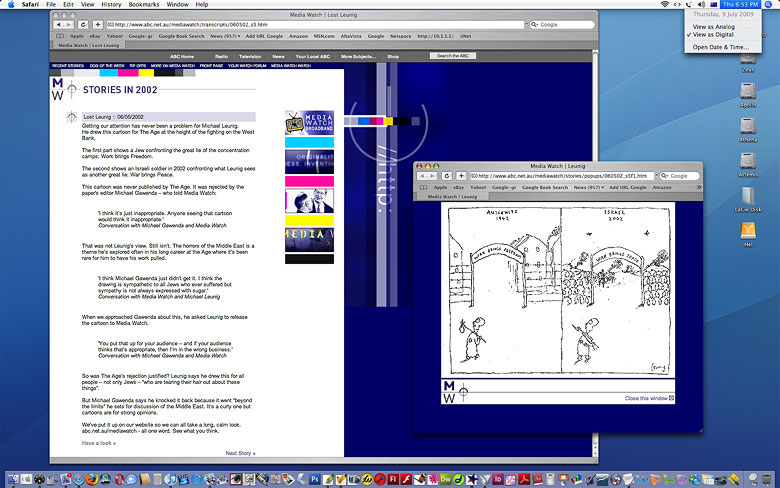The image size is (780, 488).
Task: Launch Opera from the dock
Action: point(119,479)
